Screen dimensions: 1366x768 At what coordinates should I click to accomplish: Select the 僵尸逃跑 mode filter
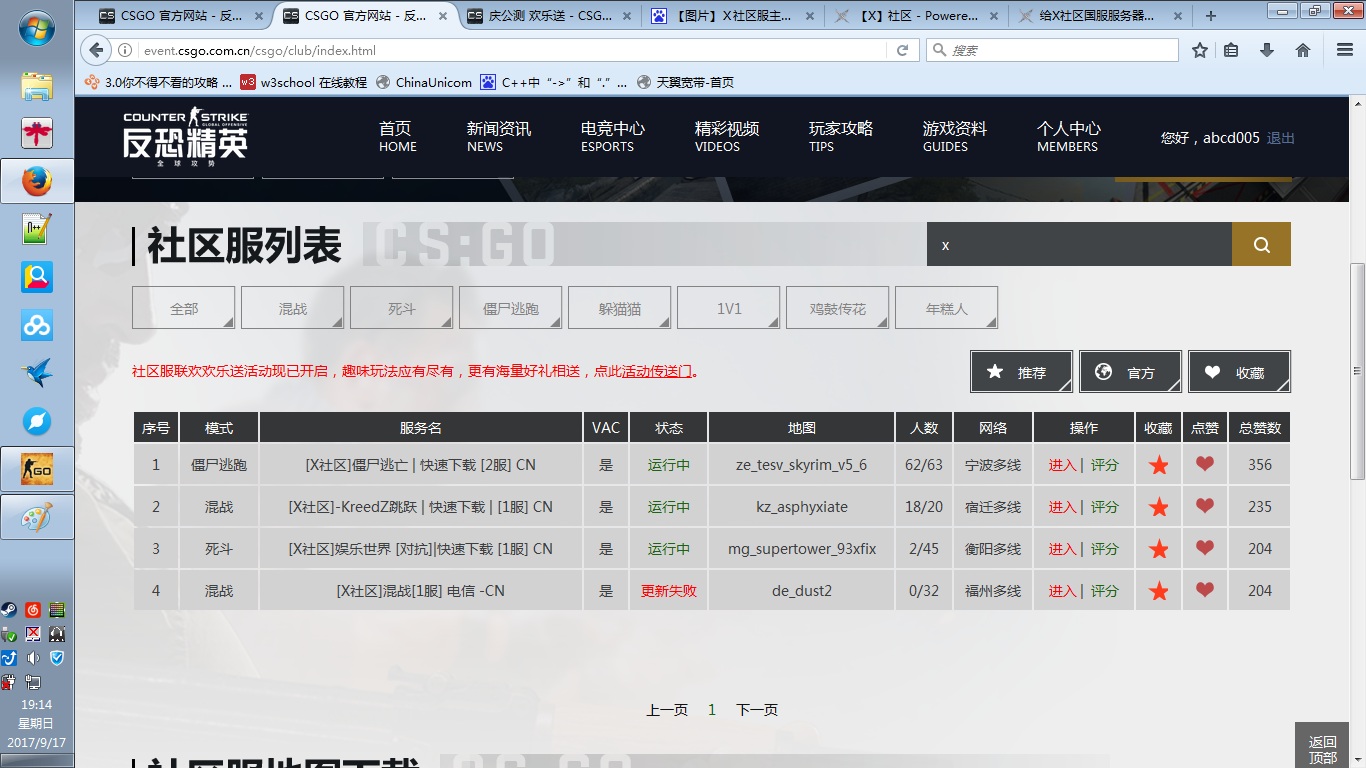[510, 309]
